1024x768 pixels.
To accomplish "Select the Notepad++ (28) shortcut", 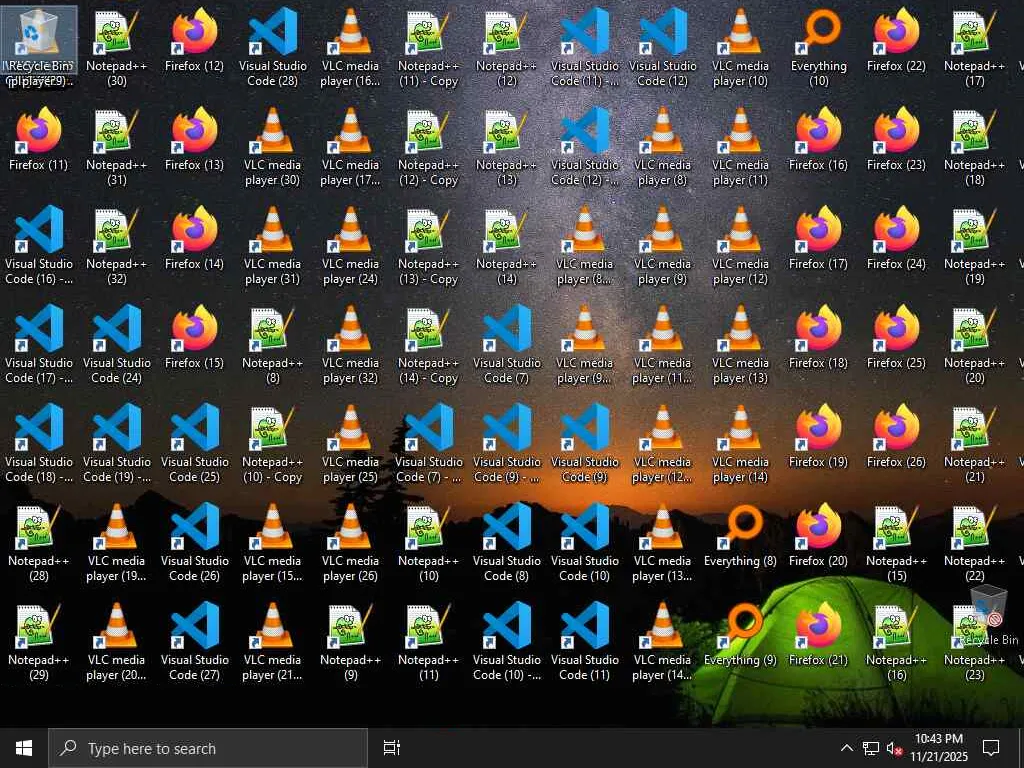I will point(39,543).
